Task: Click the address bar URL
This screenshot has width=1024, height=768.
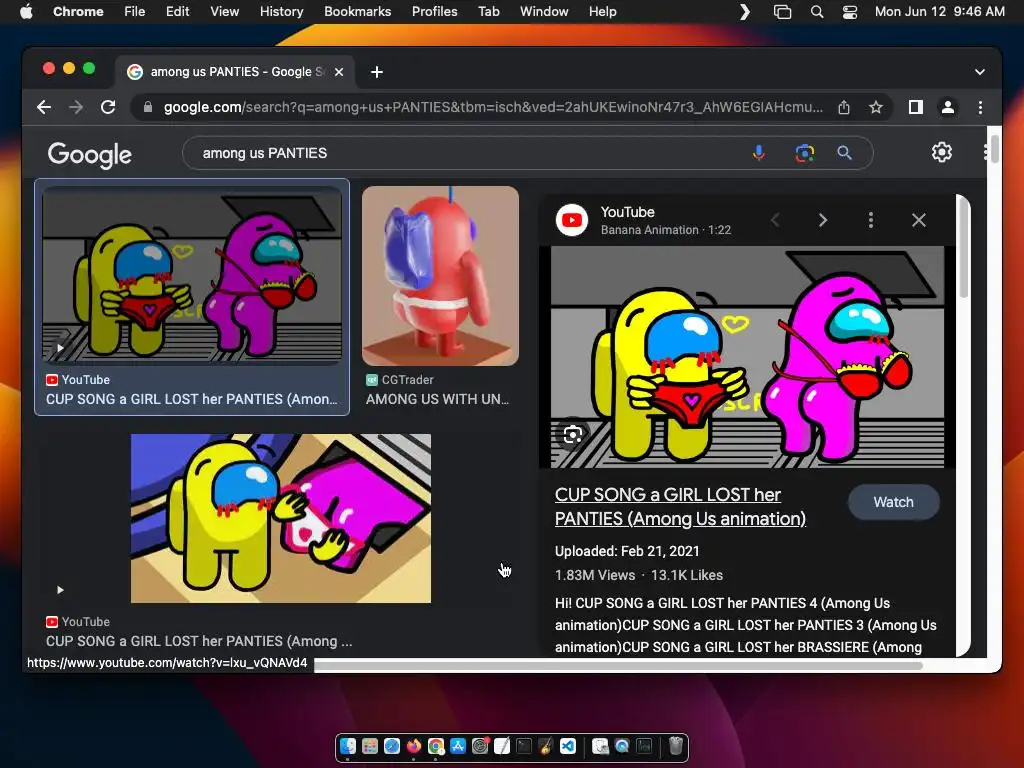Action: 493,107
